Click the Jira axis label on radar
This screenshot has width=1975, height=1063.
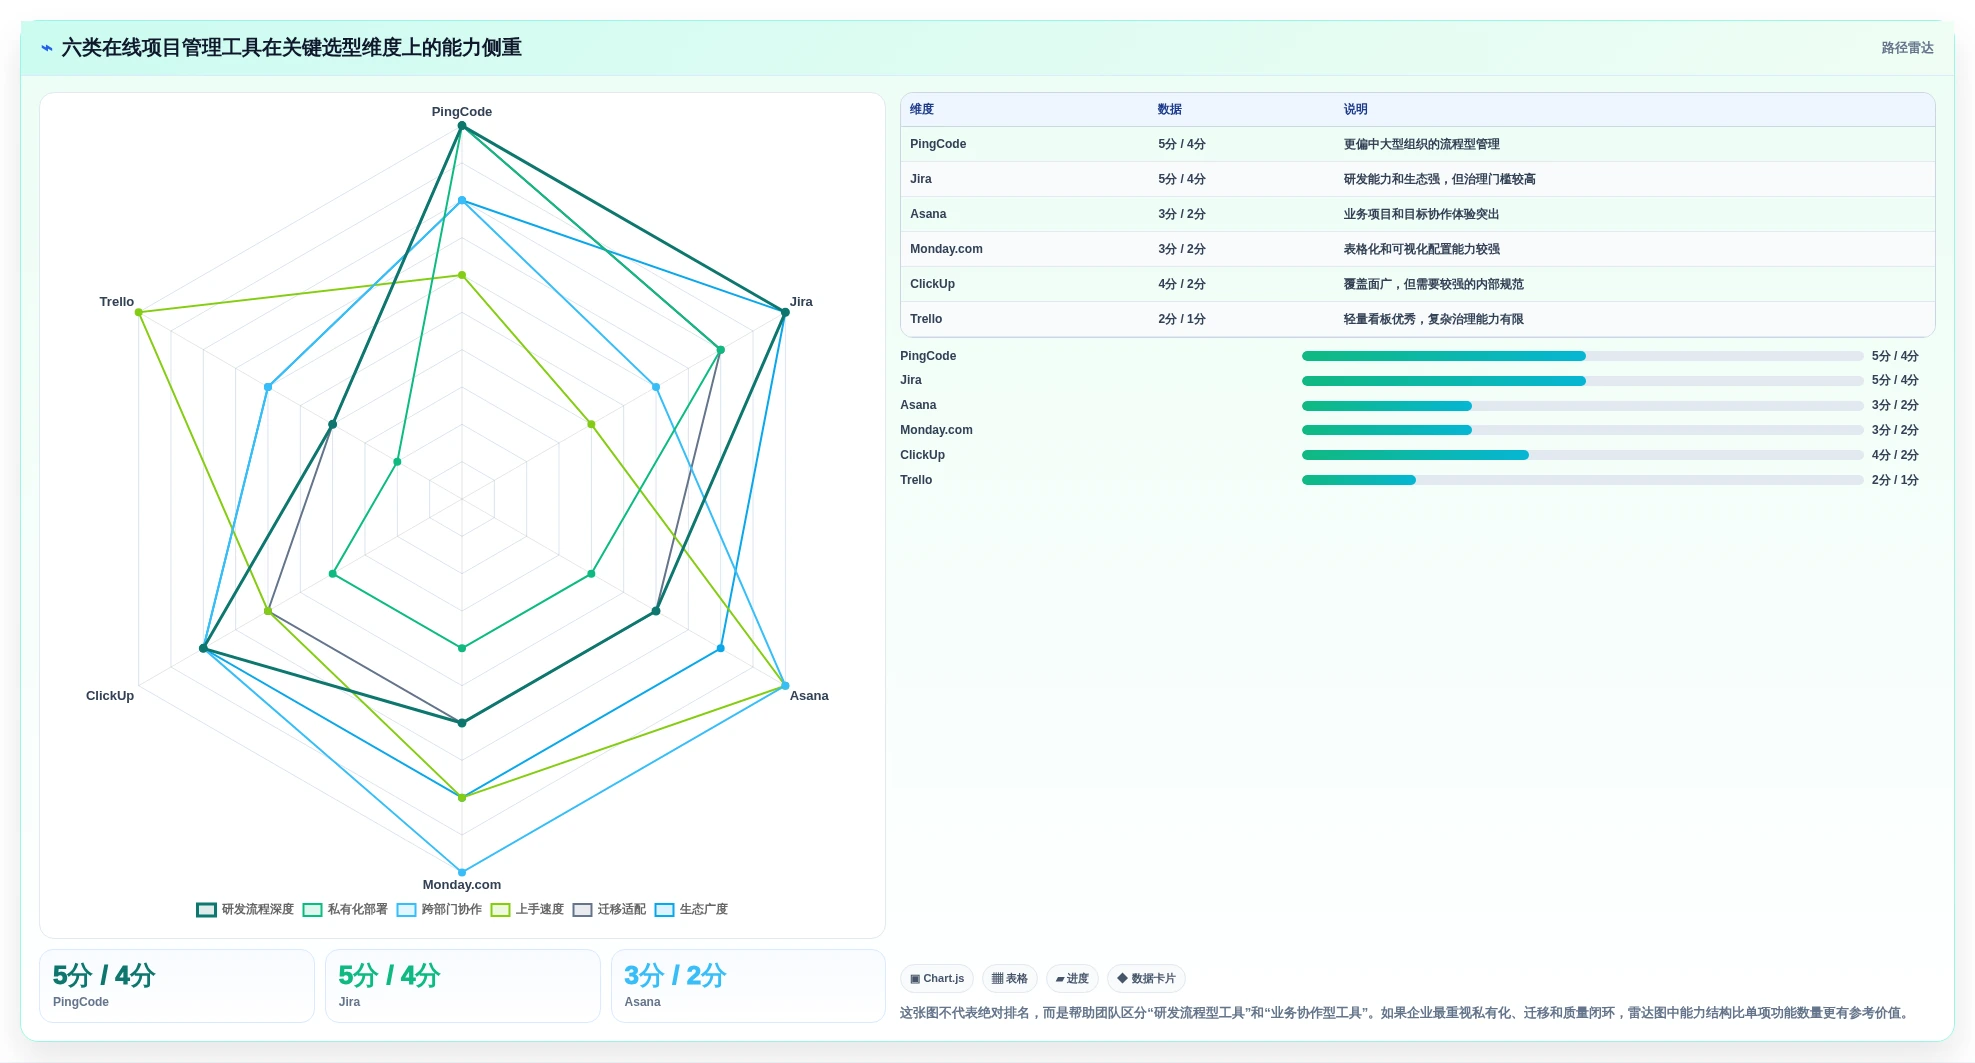(x=801, y=302)
